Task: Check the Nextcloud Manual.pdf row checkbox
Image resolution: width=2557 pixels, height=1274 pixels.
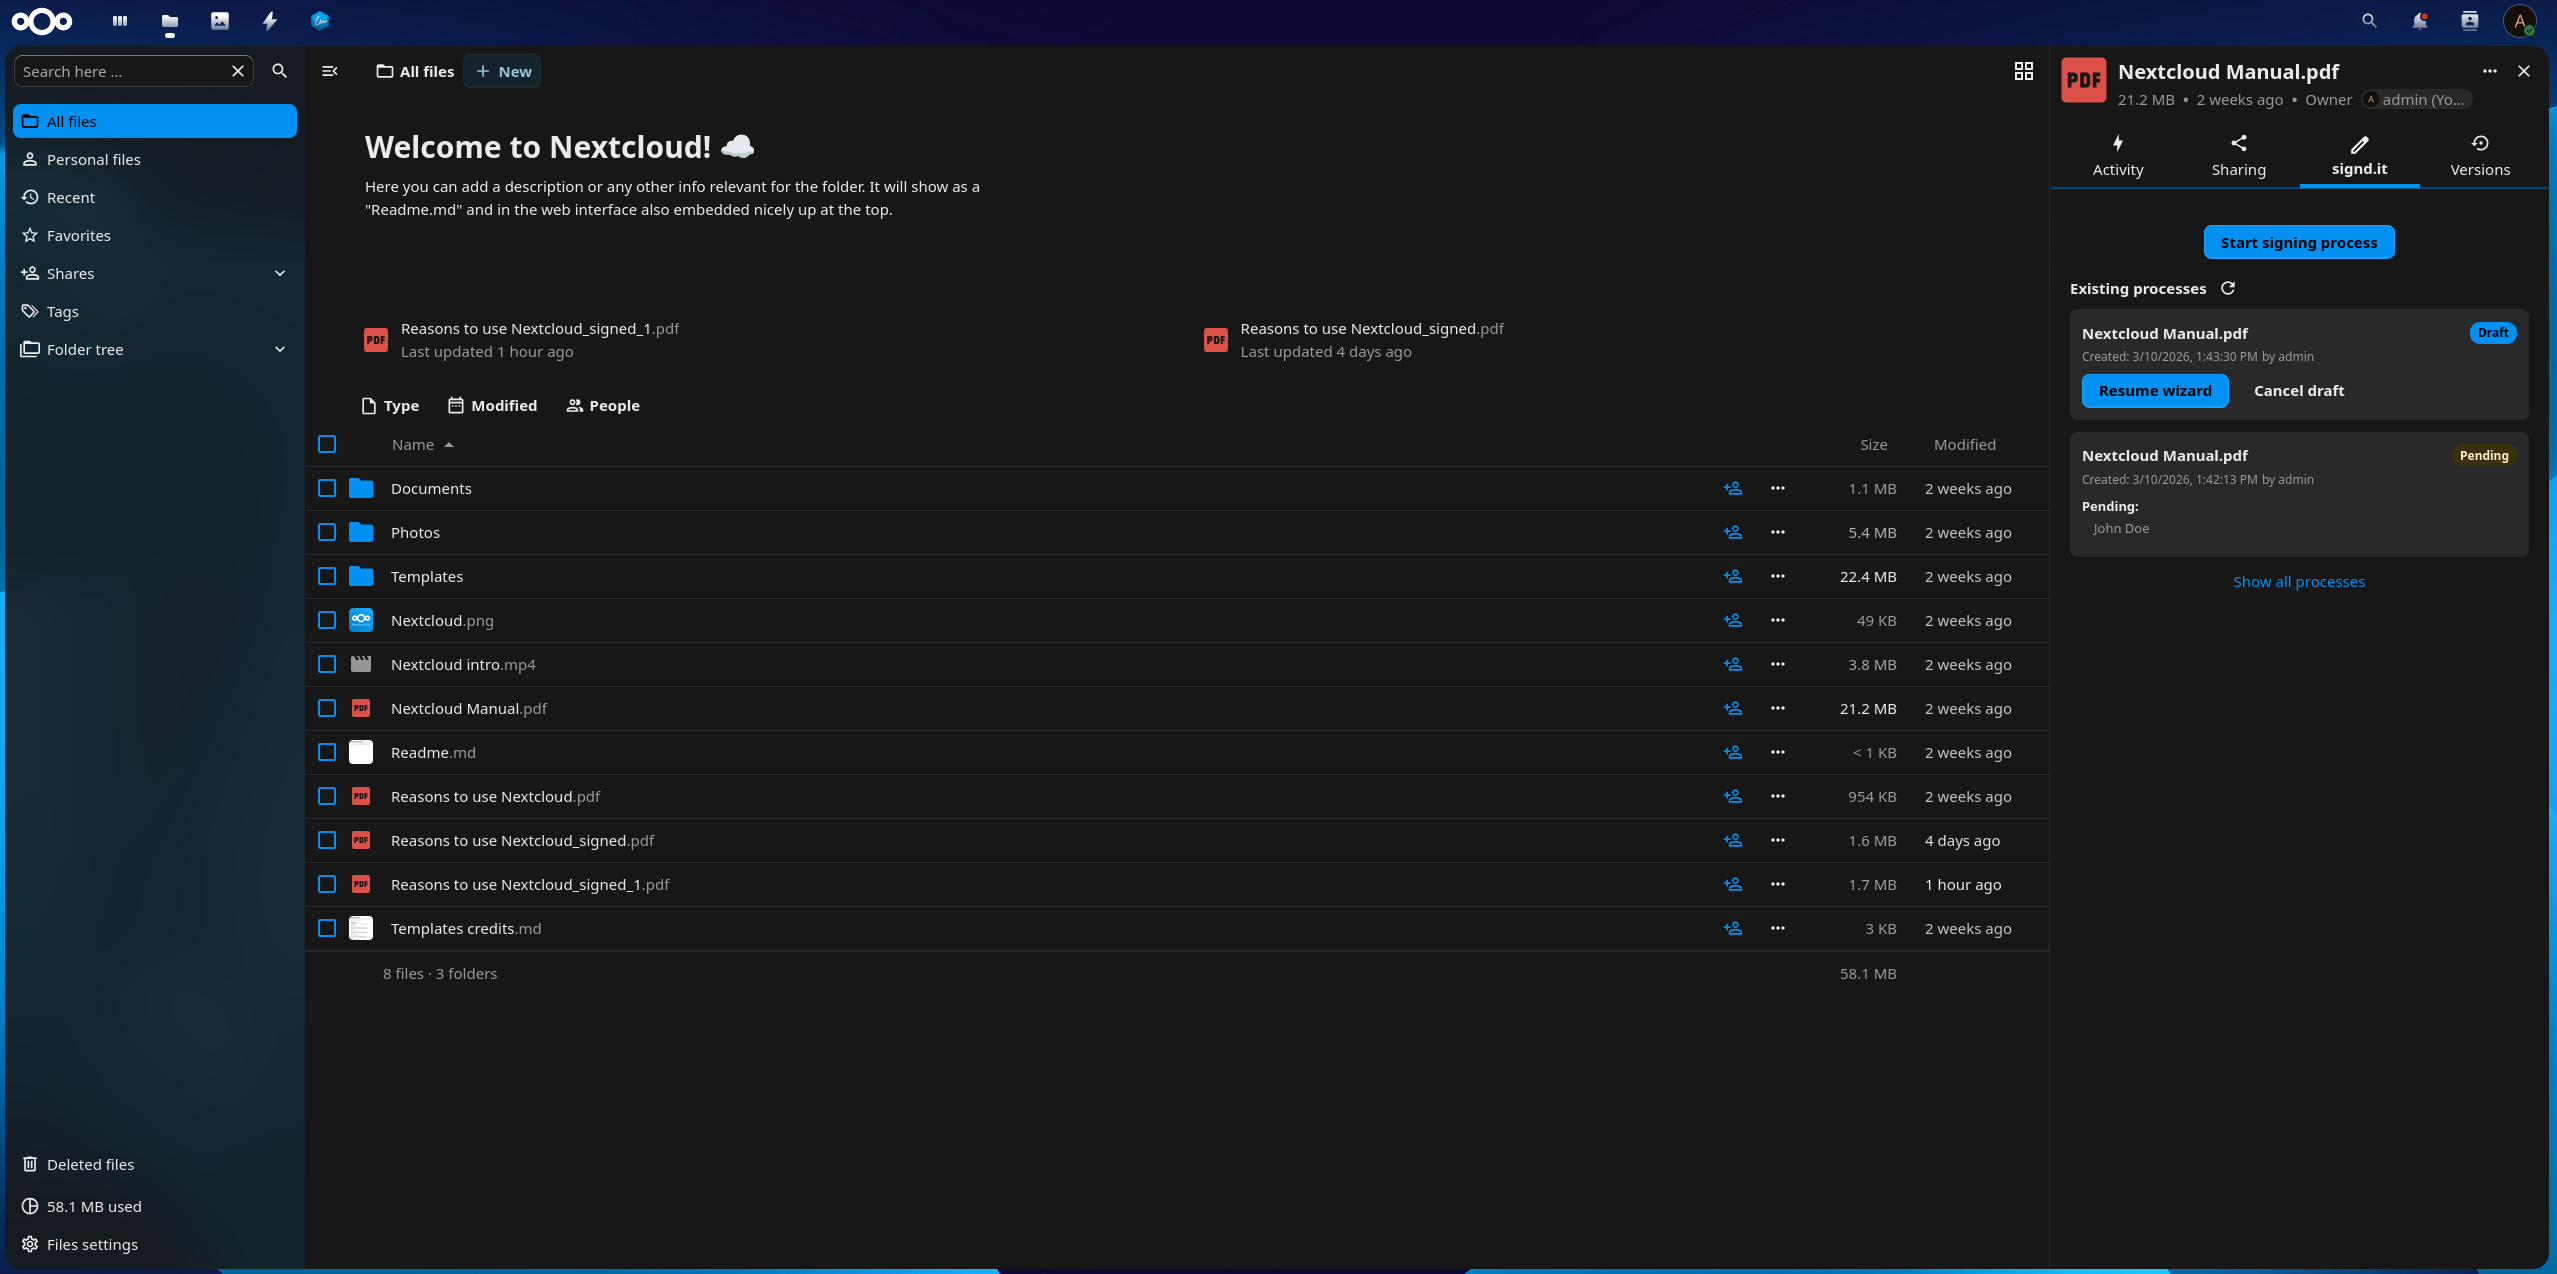Action: [x=326, y=708]
